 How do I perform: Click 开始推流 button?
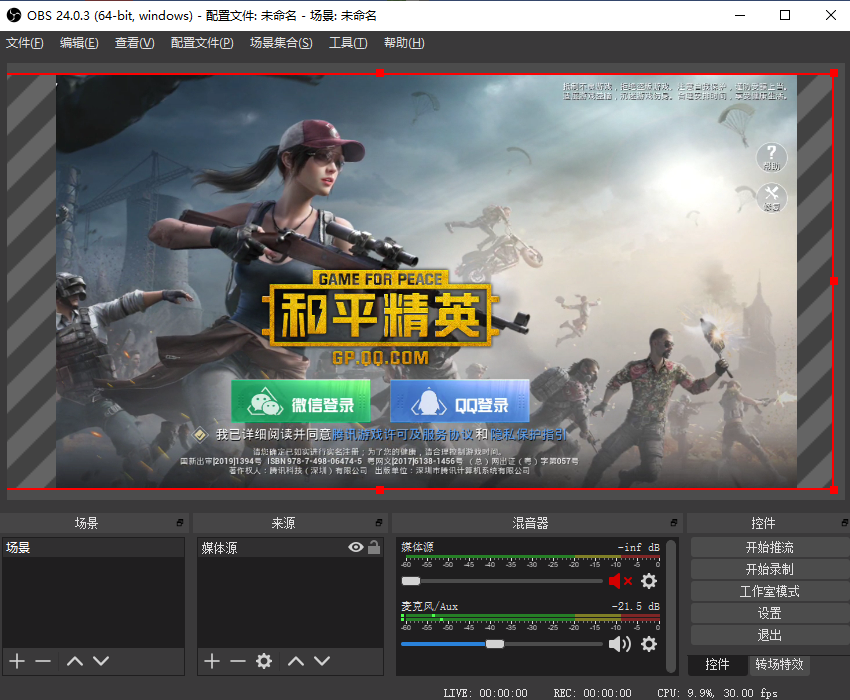tap(770, 548)
